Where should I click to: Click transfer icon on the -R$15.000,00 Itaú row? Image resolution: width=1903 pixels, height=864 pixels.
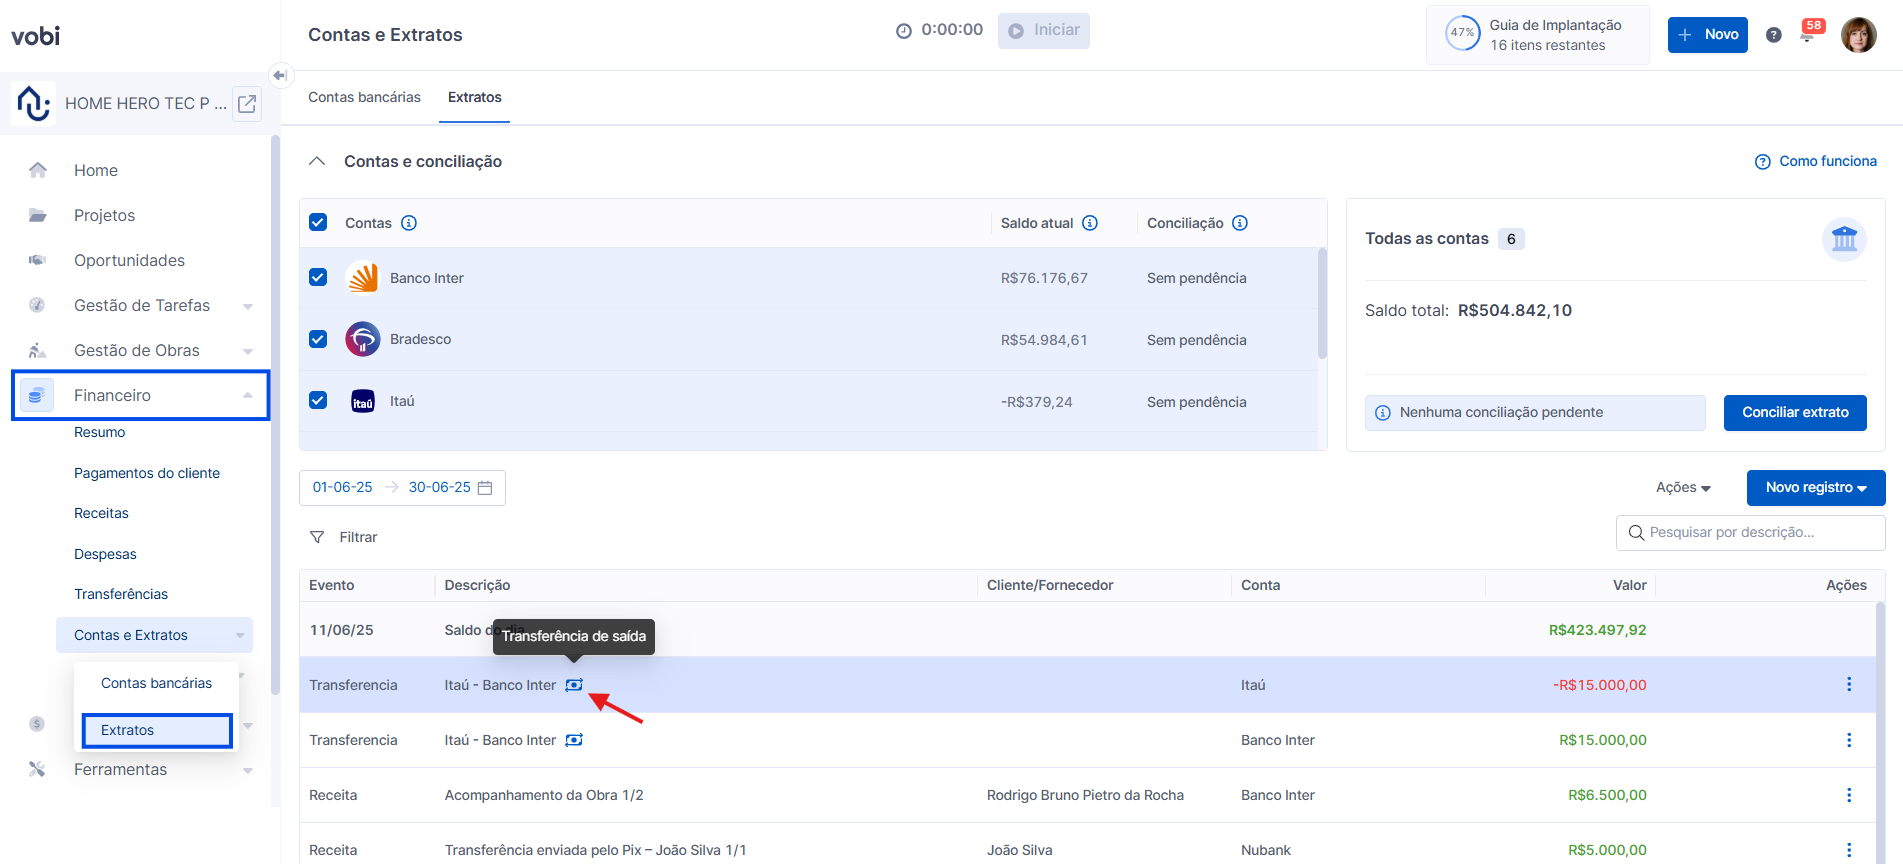click(x=574, y=685)
